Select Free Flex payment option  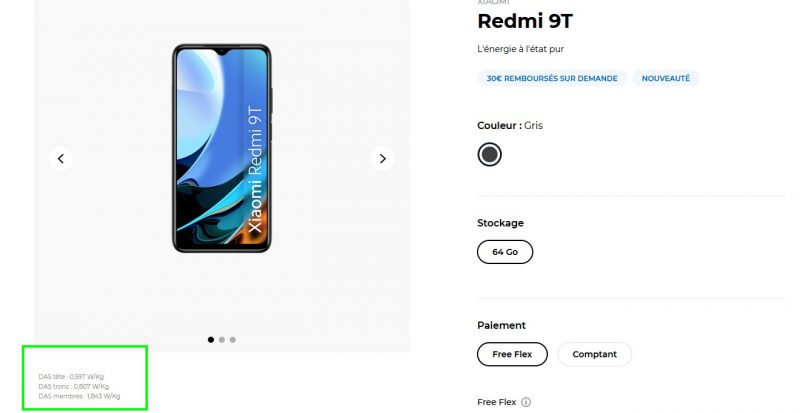(x=511, y=354)
